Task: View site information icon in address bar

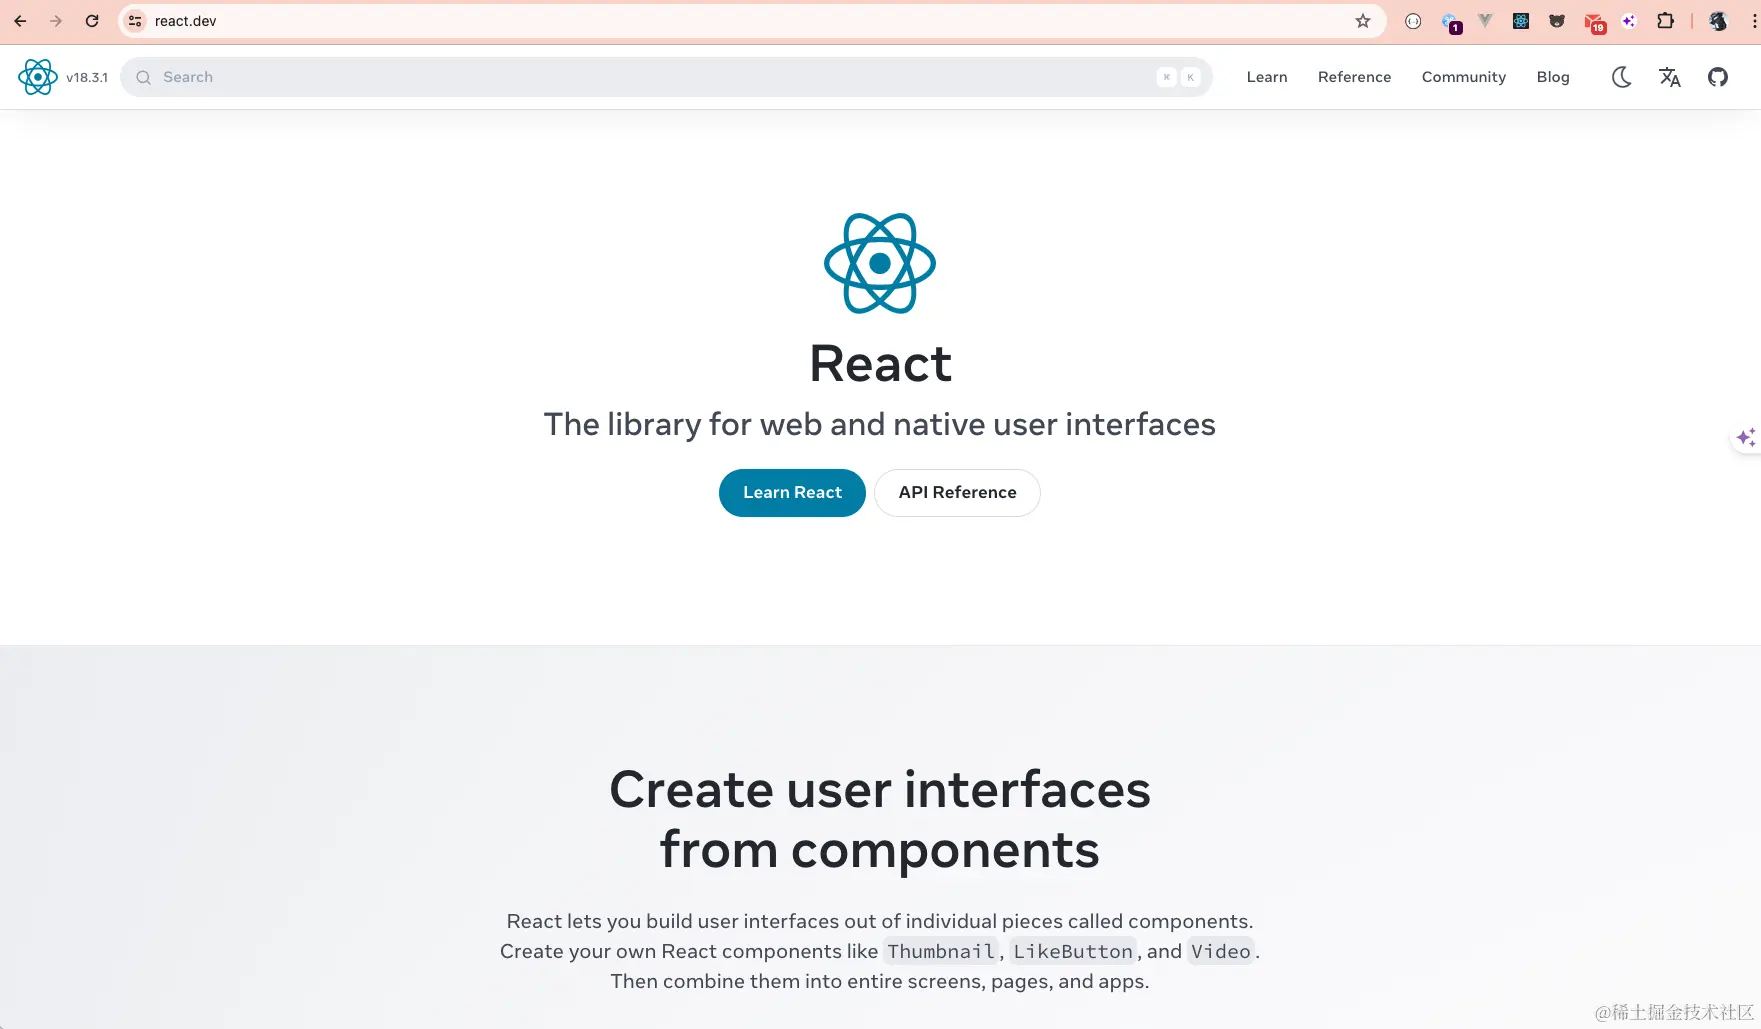Action: [135, 21]
